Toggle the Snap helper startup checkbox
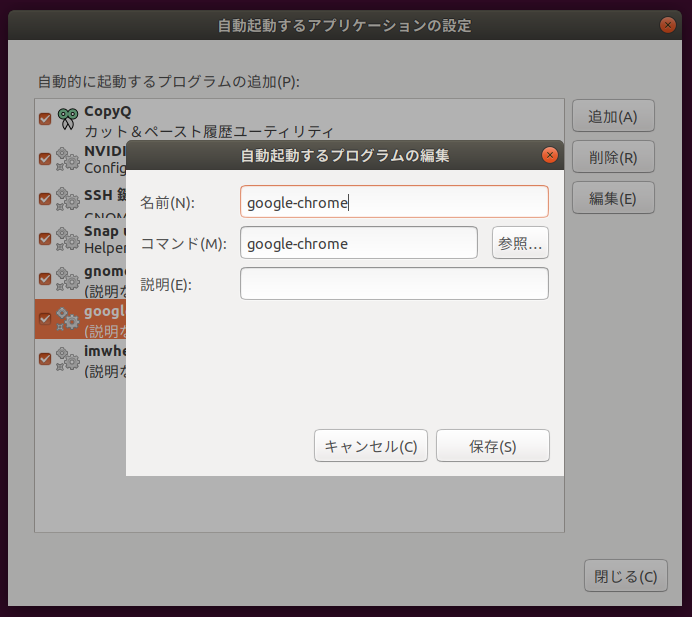 click(x=45, y=239)
